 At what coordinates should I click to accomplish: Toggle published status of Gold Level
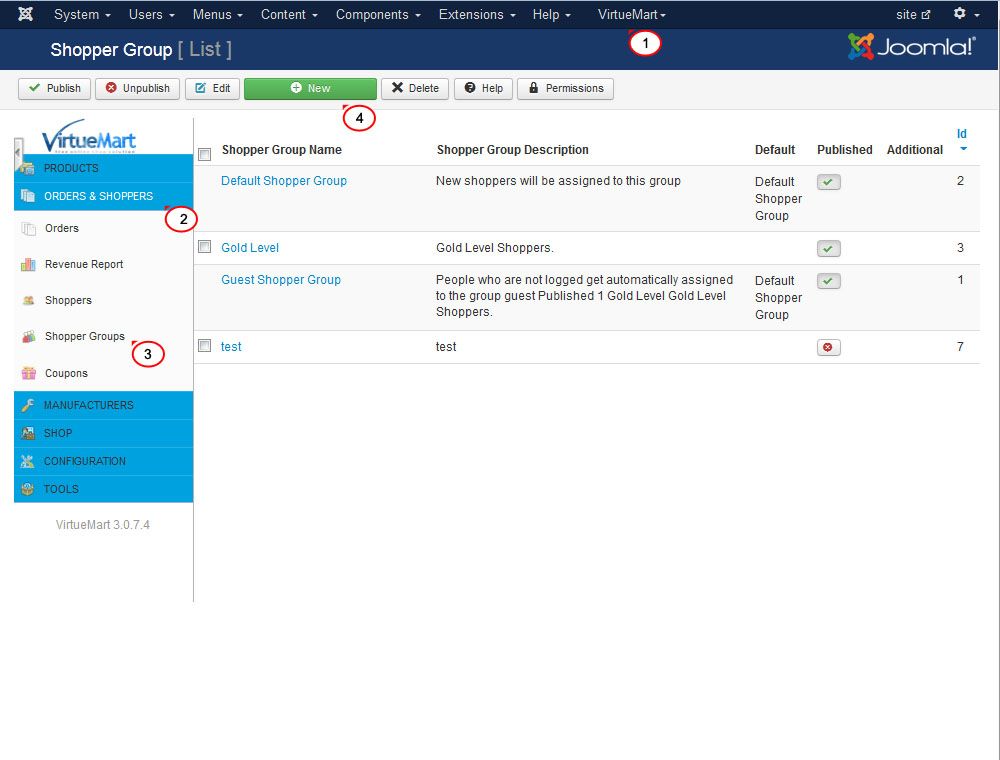tap(828, 249)
